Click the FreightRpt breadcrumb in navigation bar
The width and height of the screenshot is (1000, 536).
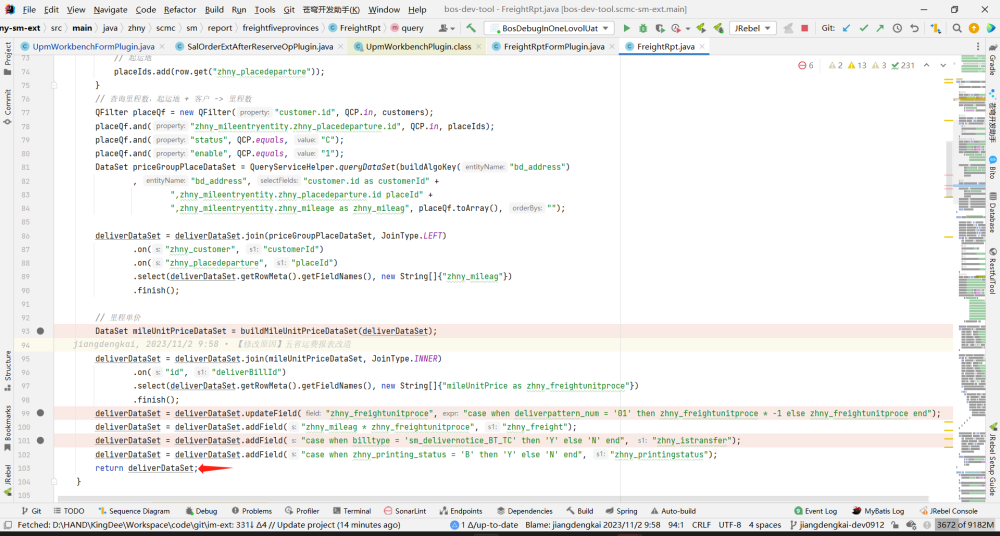coord(355,28)
